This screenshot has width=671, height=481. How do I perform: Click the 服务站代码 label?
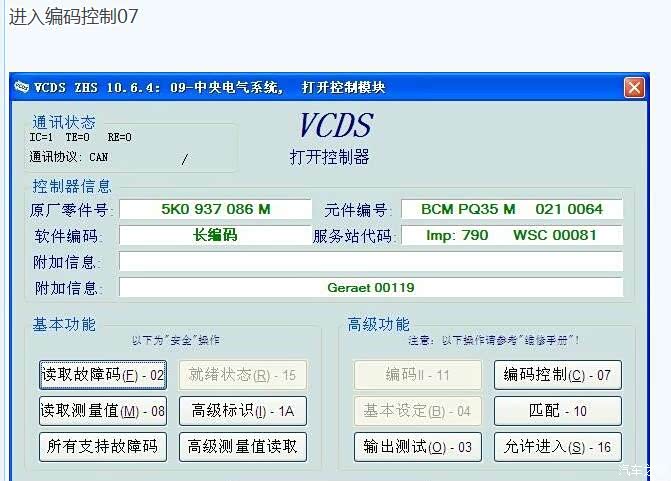(353, 236)
